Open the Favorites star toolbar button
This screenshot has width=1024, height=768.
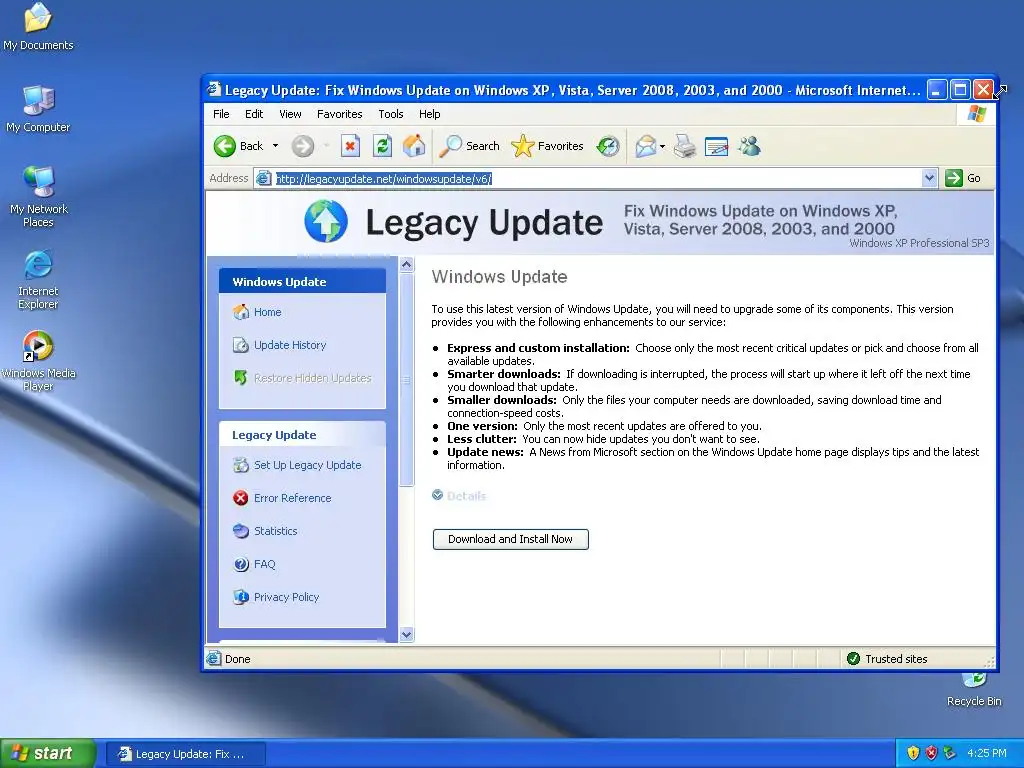(x=547, y=146)
